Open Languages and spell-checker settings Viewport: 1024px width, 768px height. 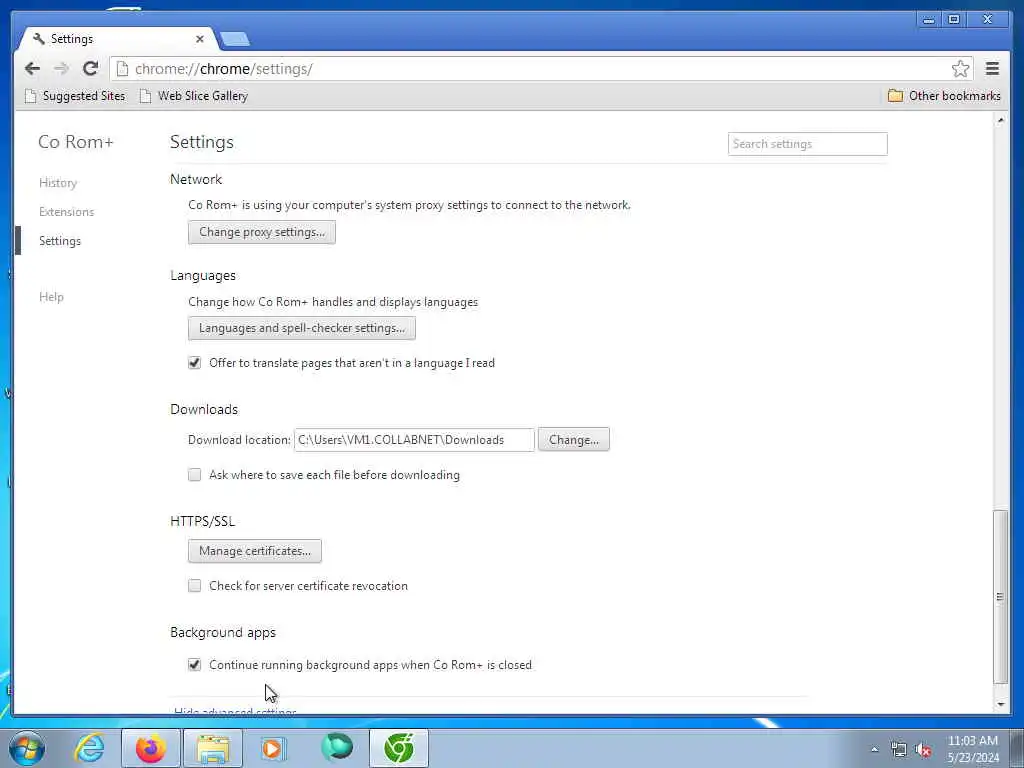[302, 328]
